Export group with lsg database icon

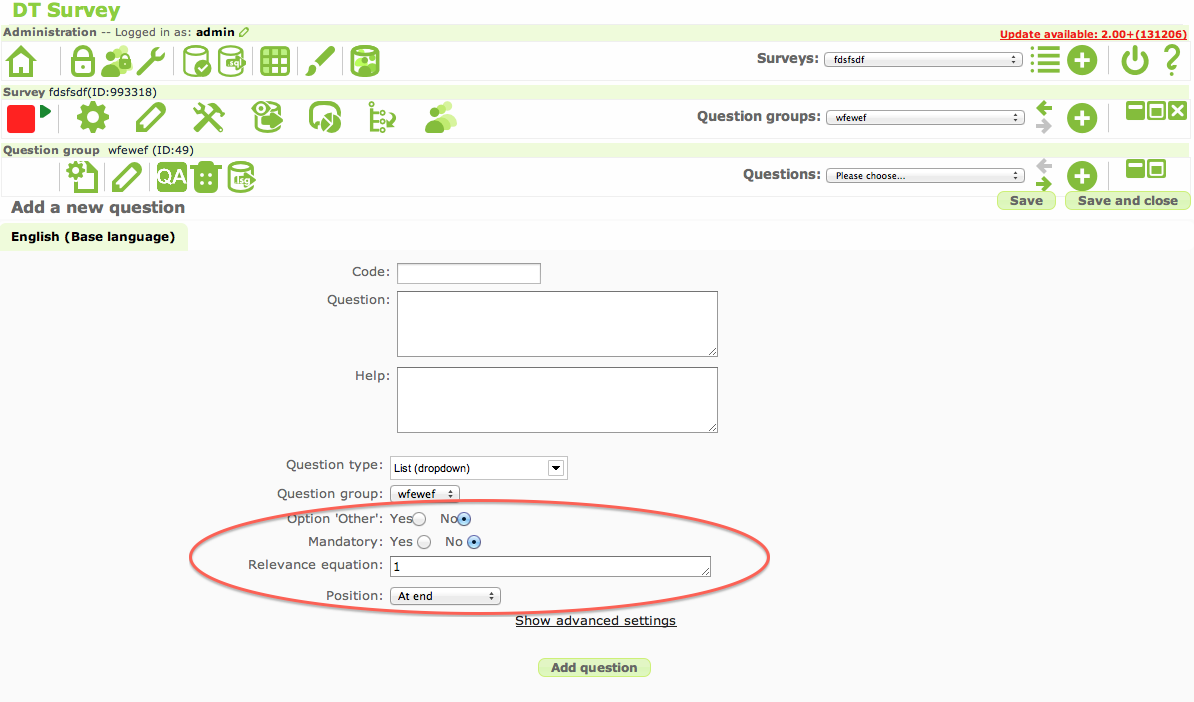241,177
